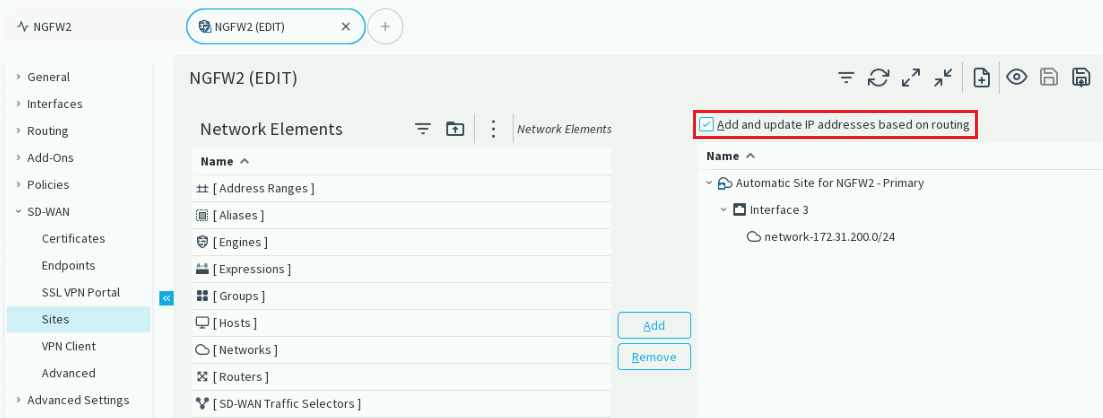The width and height of the screenshot is (1103, 418).
Task: Open the three-dot menu in Network Elements
Action: [493, 129]
